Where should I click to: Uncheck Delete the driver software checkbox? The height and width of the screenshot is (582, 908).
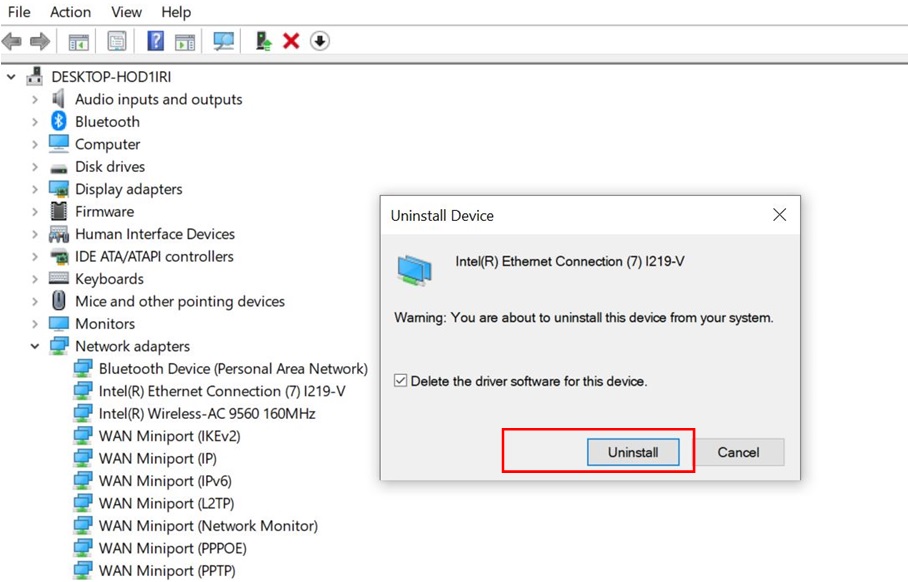(x=400, y=380)
